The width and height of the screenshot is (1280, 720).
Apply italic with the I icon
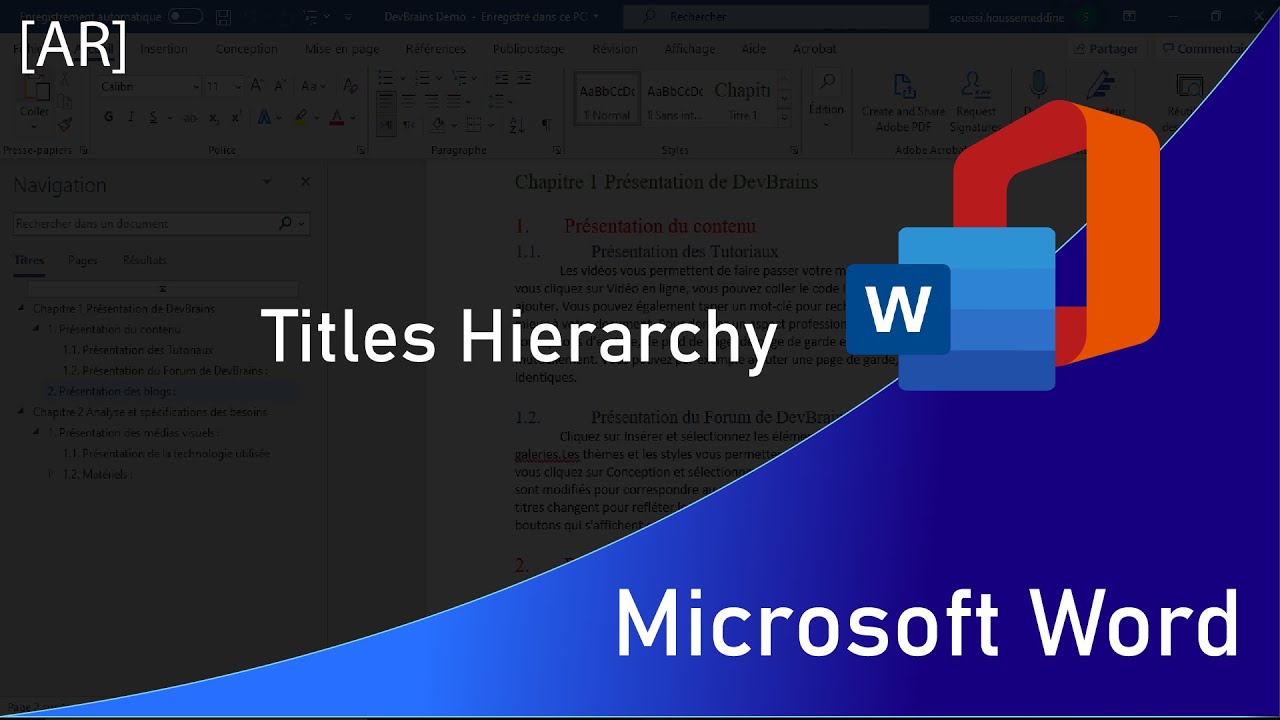coord(132,117)
